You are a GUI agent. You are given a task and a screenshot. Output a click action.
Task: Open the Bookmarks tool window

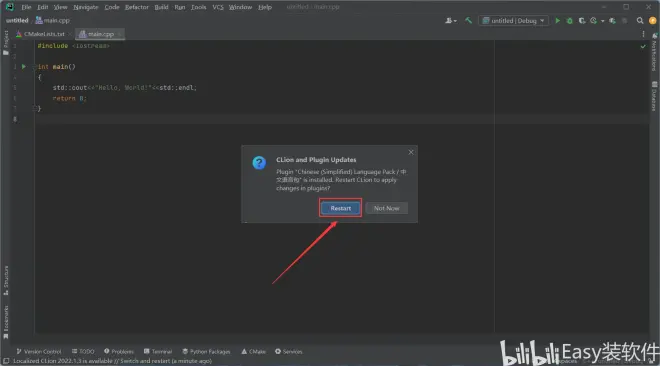[6, 322]
